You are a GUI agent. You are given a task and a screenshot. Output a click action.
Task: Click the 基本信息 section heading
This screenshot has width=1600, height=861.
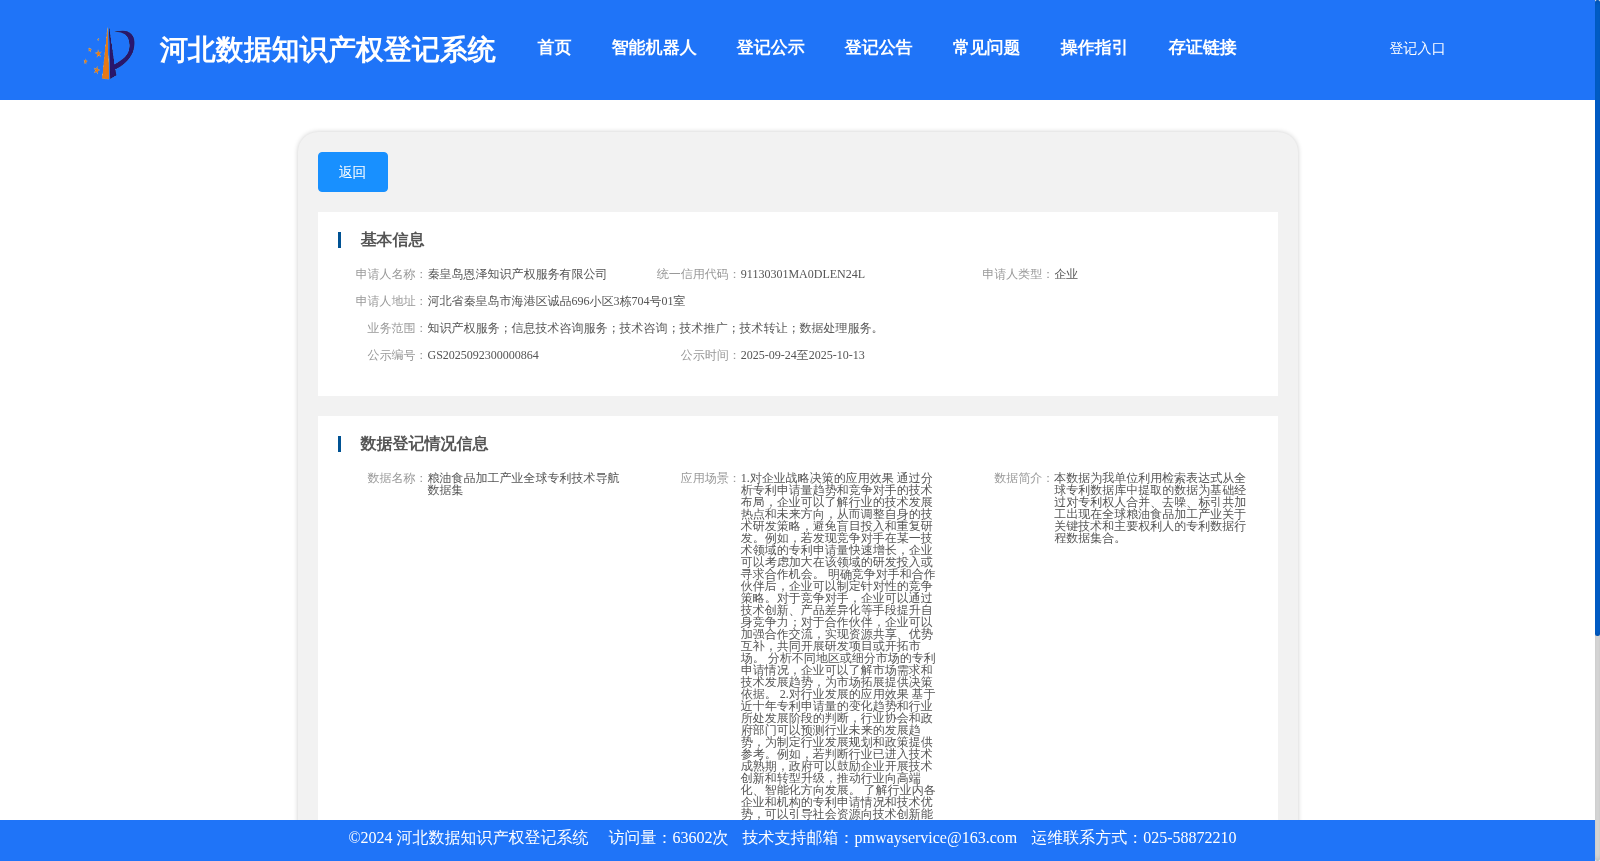tap(392, 240)
